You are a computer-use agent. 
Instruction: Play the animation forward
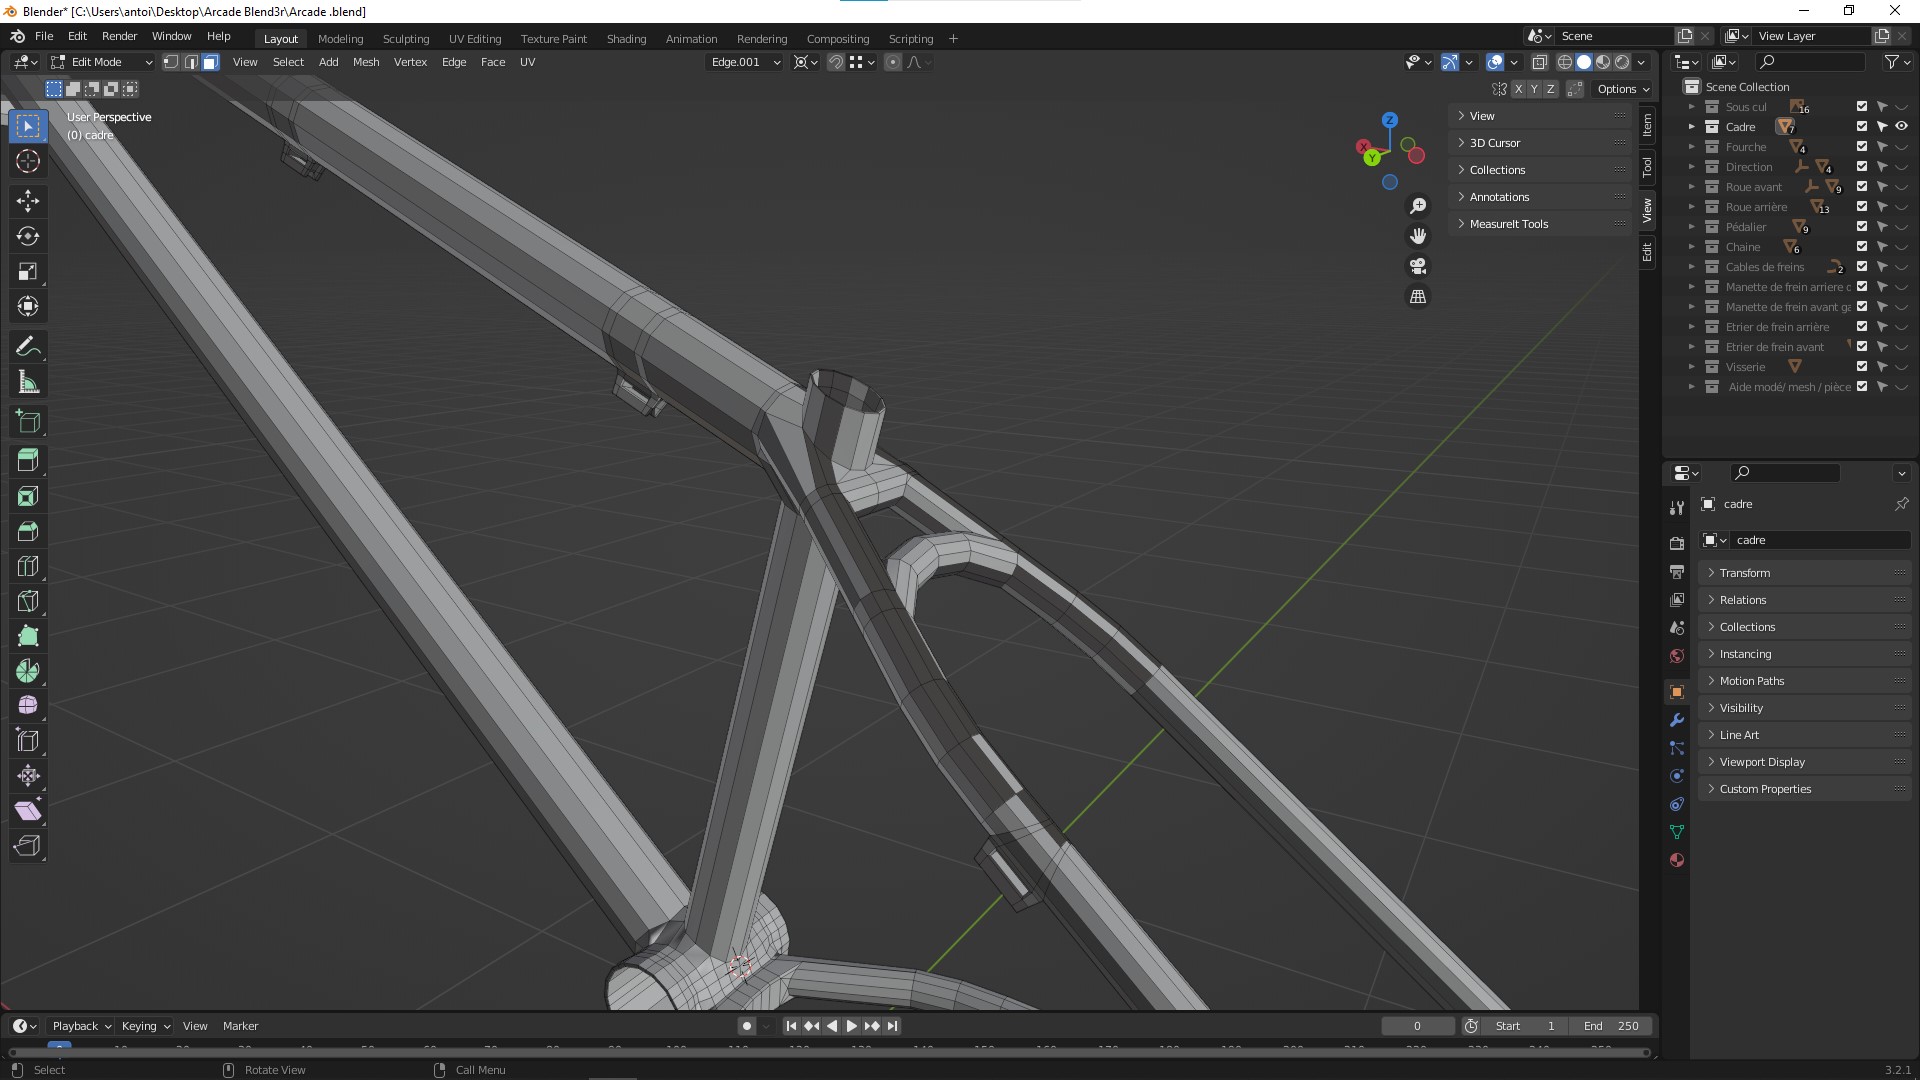pos(852,1026)
